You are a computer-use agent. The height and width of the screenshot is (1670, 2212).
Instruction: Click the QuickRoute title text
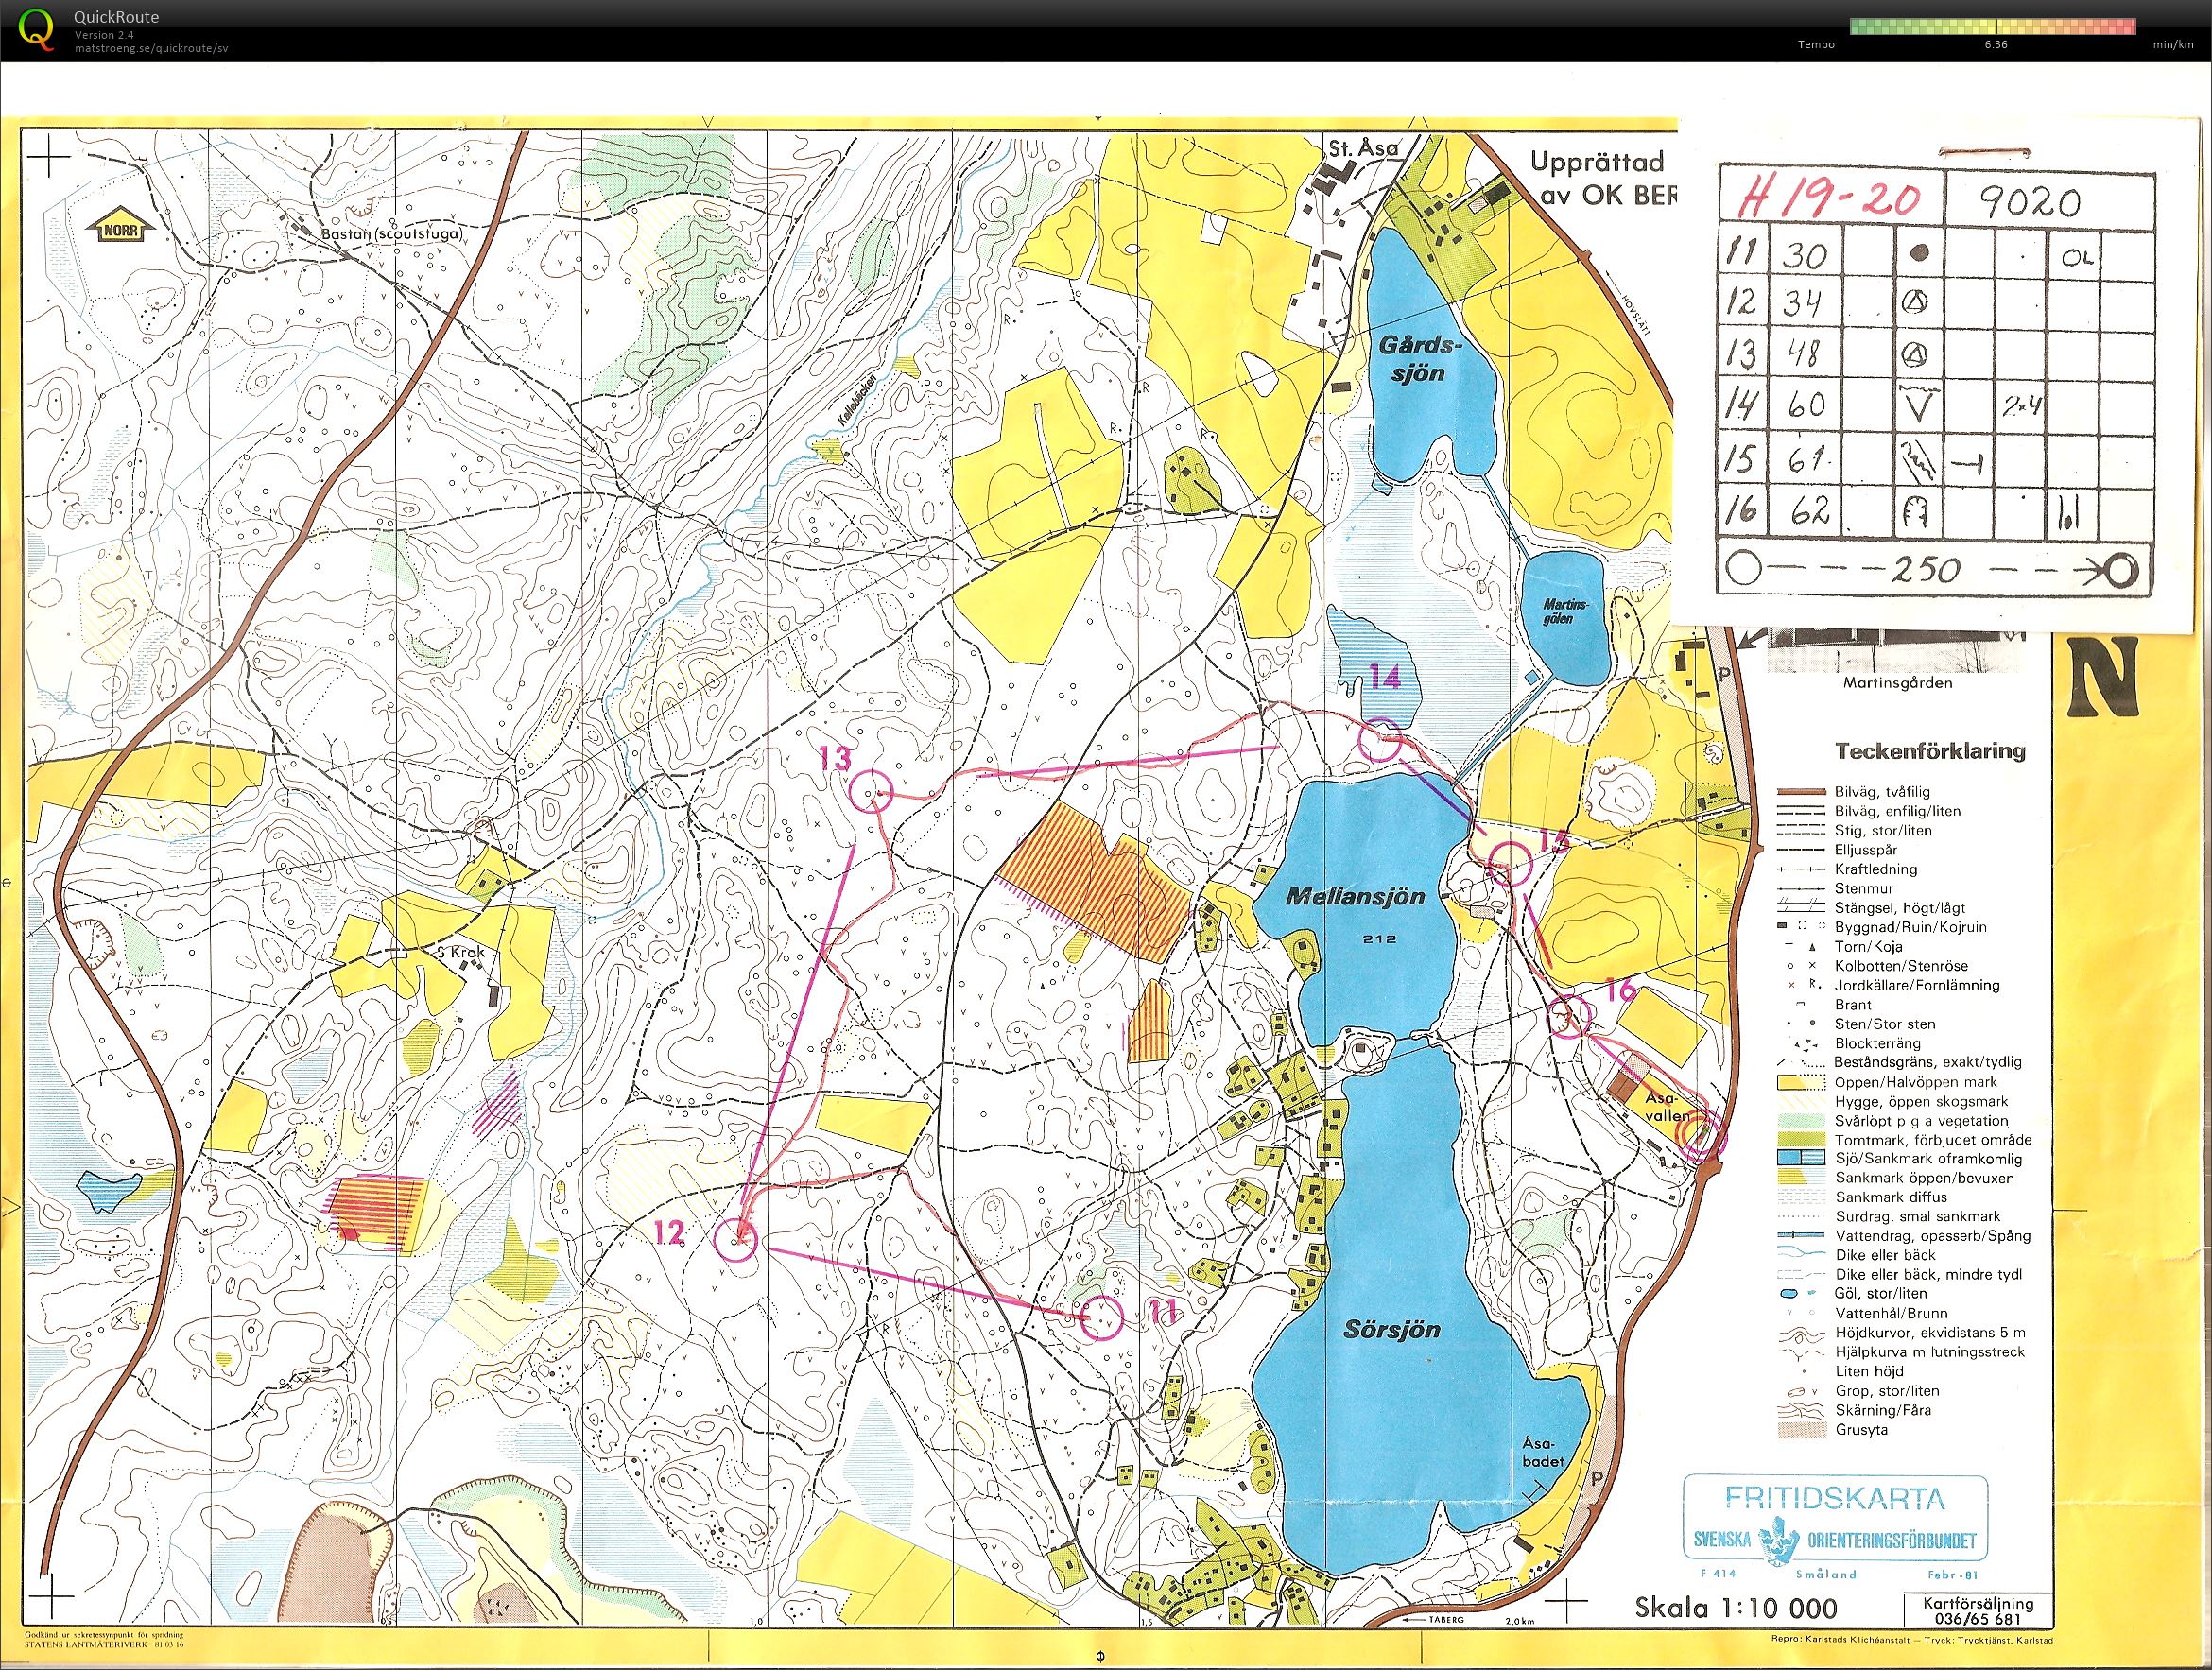tap(116, 17)
